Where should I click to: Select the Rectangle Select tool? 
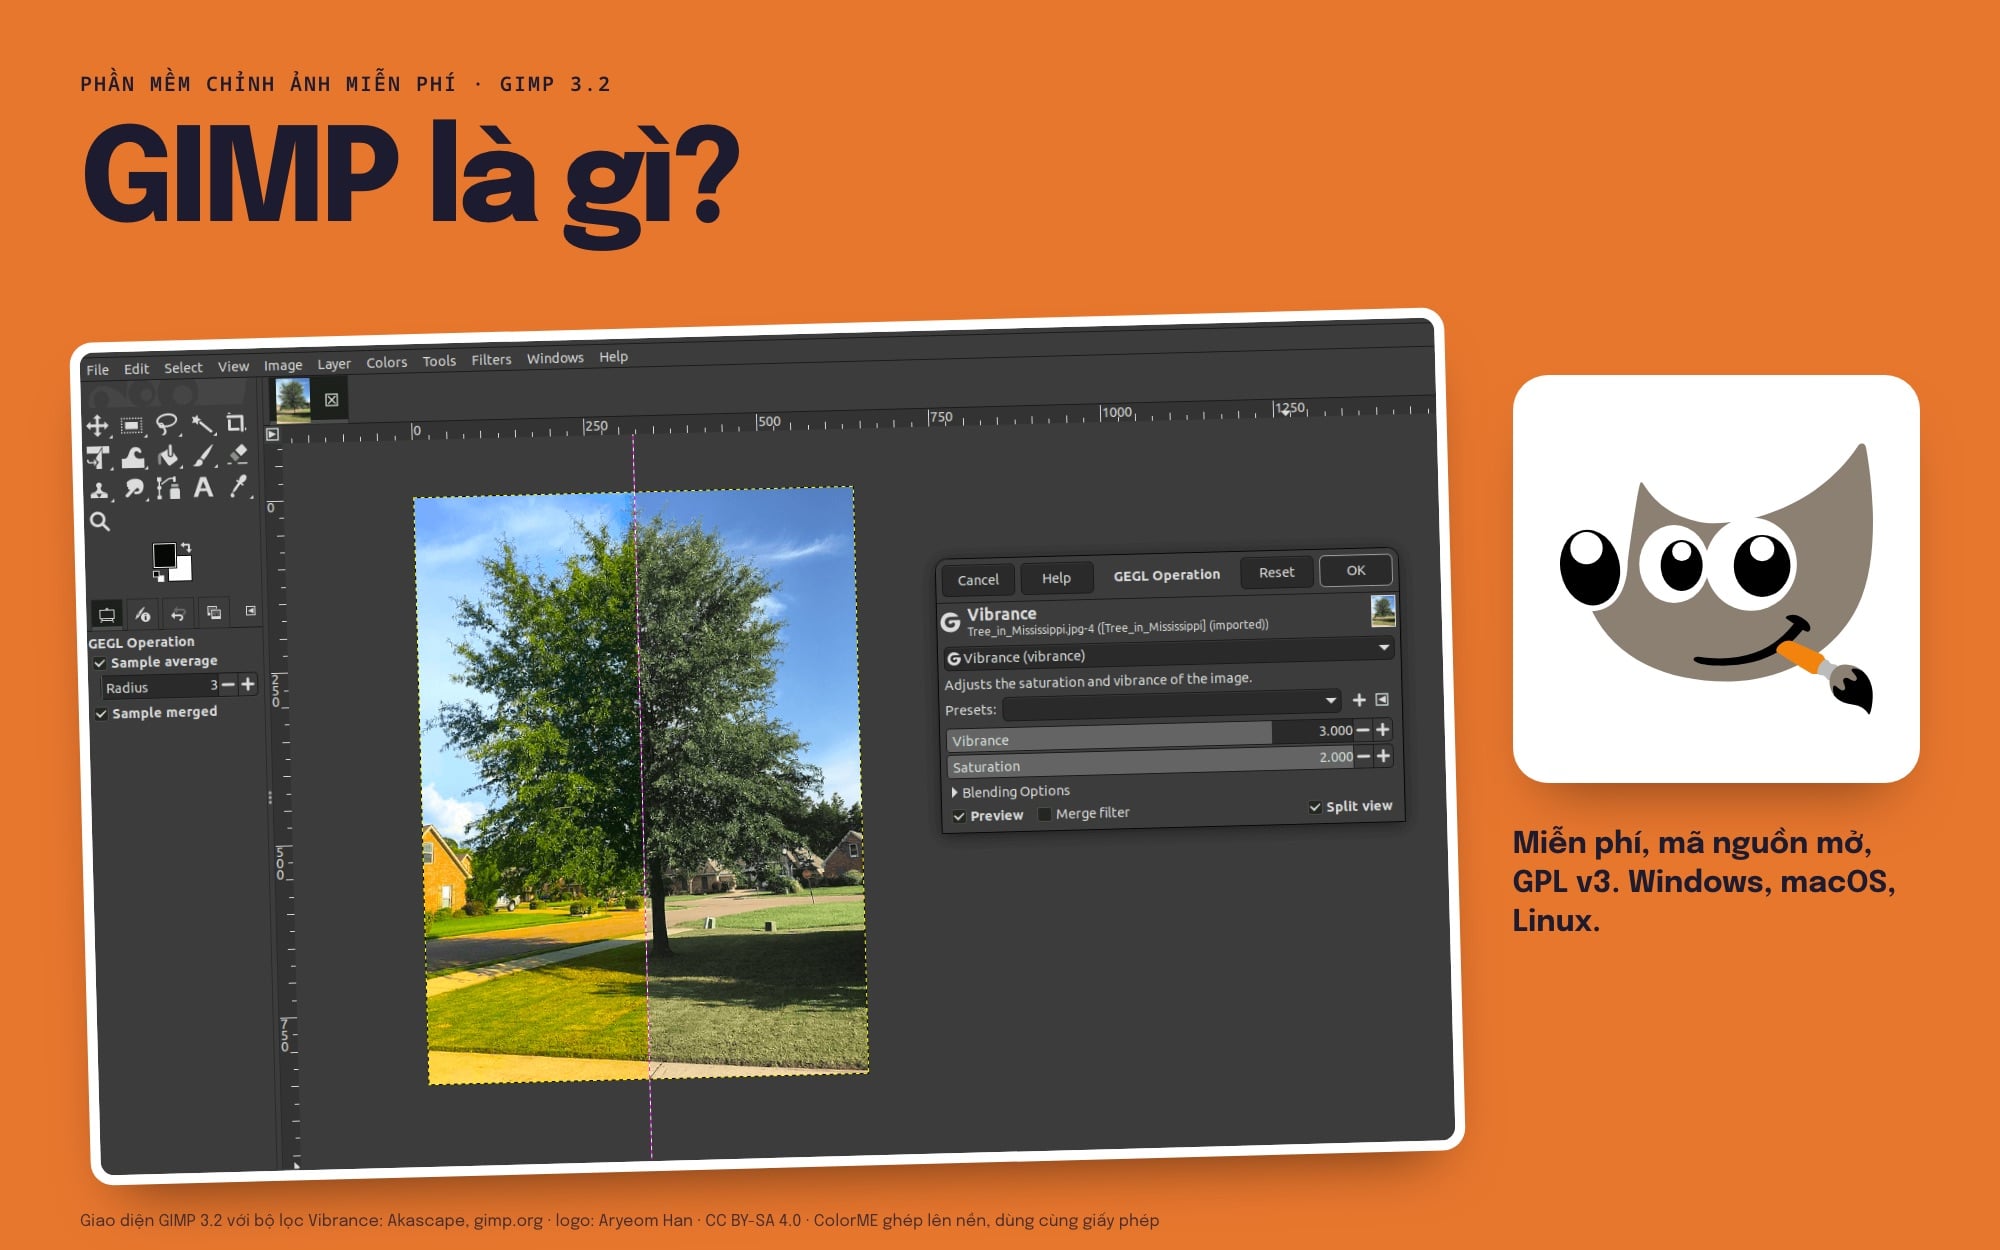[x=131, y=426]
